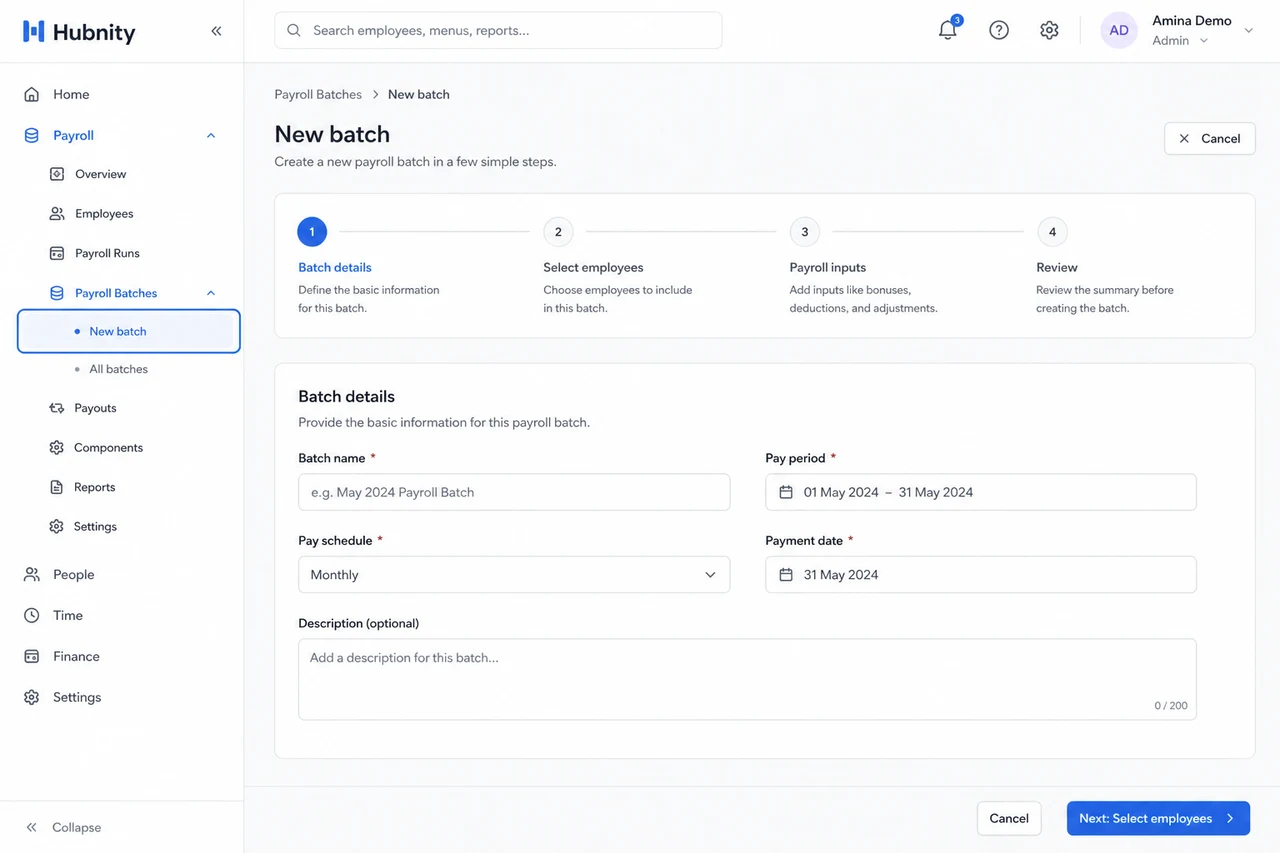Click the Collapse button at sidebar bottom
Screen dimensions: 1280x853
coord(64,827)
